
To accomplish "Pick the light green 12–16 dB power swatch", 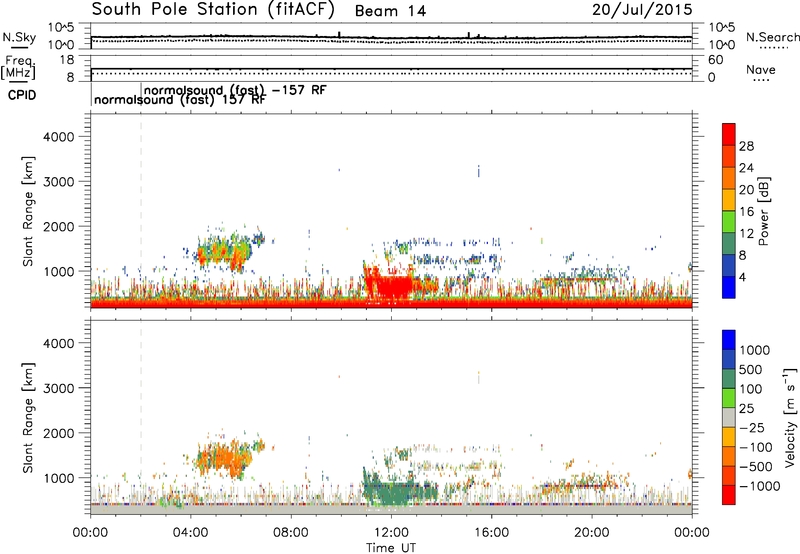I will [729, 221].
